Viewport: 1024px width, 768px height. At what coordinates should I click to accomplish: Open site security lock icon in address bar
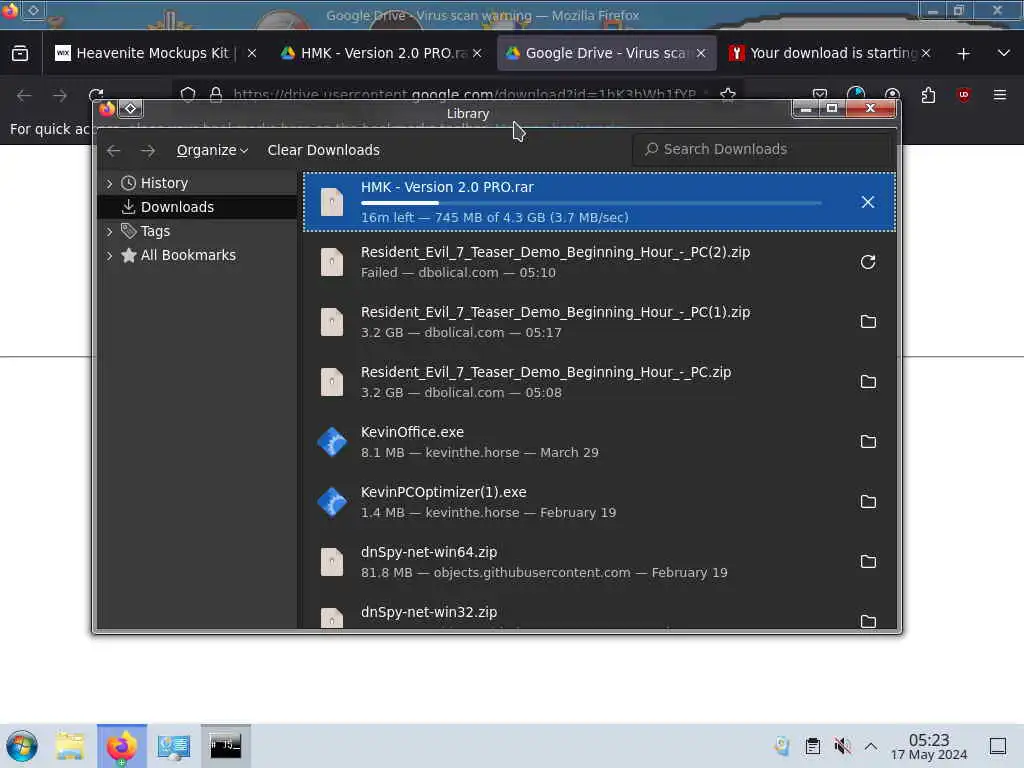point(216,95)
